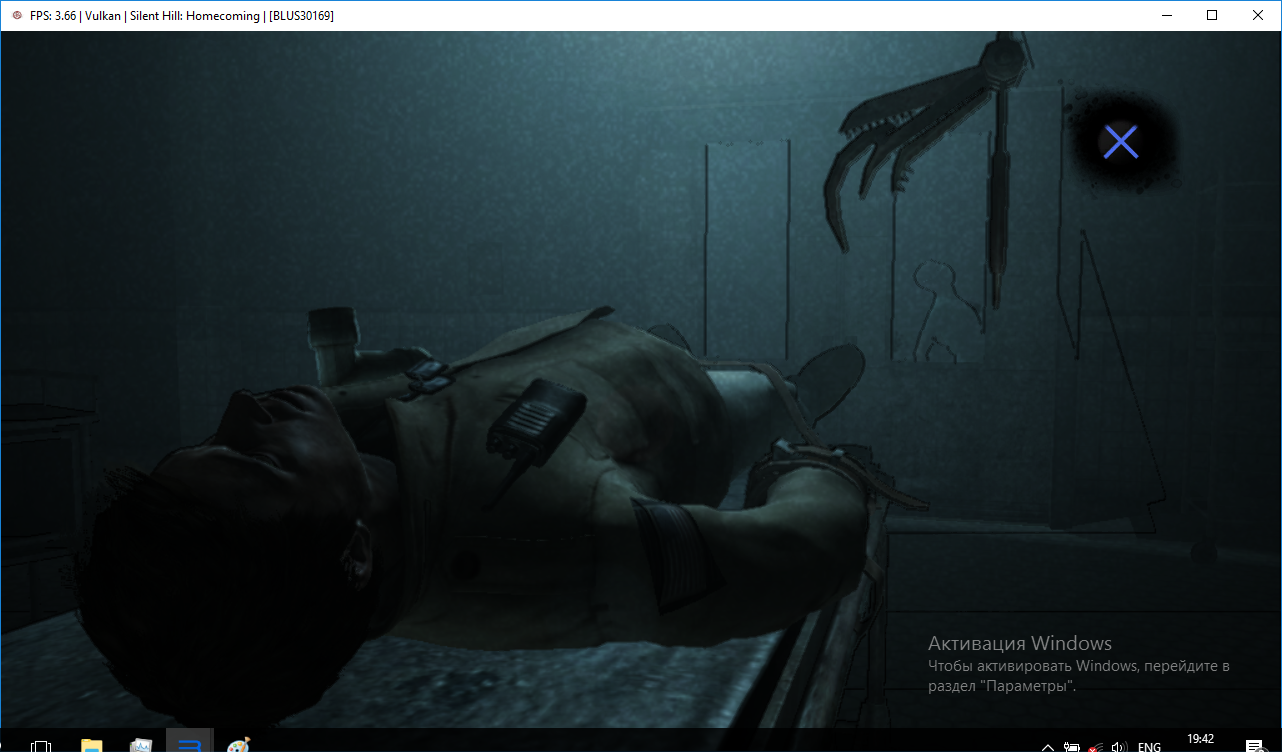Open the notification action center
Viewport: 1282px width, 752px height.
1254,746
